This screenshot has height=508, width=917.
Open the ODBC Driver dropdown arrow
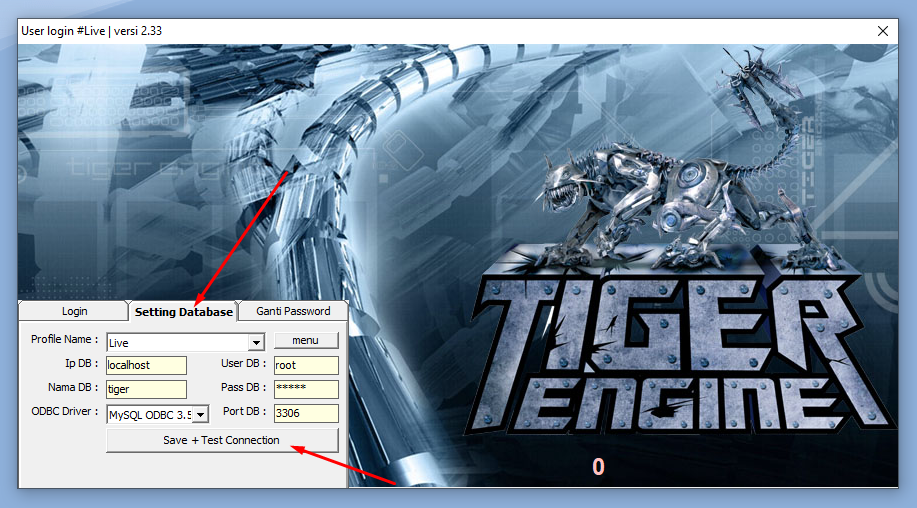tap(201, 414)
